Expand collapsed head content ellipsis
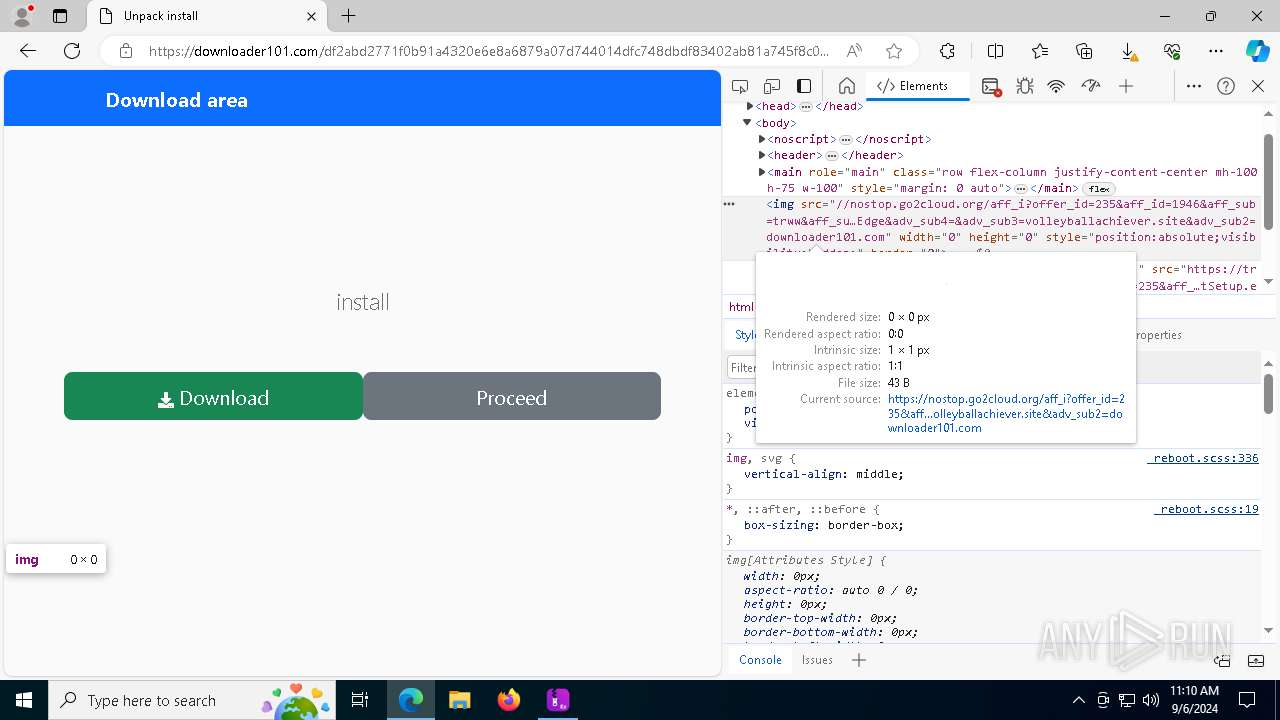This screenshot has height=720, width=1280. point(806,106)
